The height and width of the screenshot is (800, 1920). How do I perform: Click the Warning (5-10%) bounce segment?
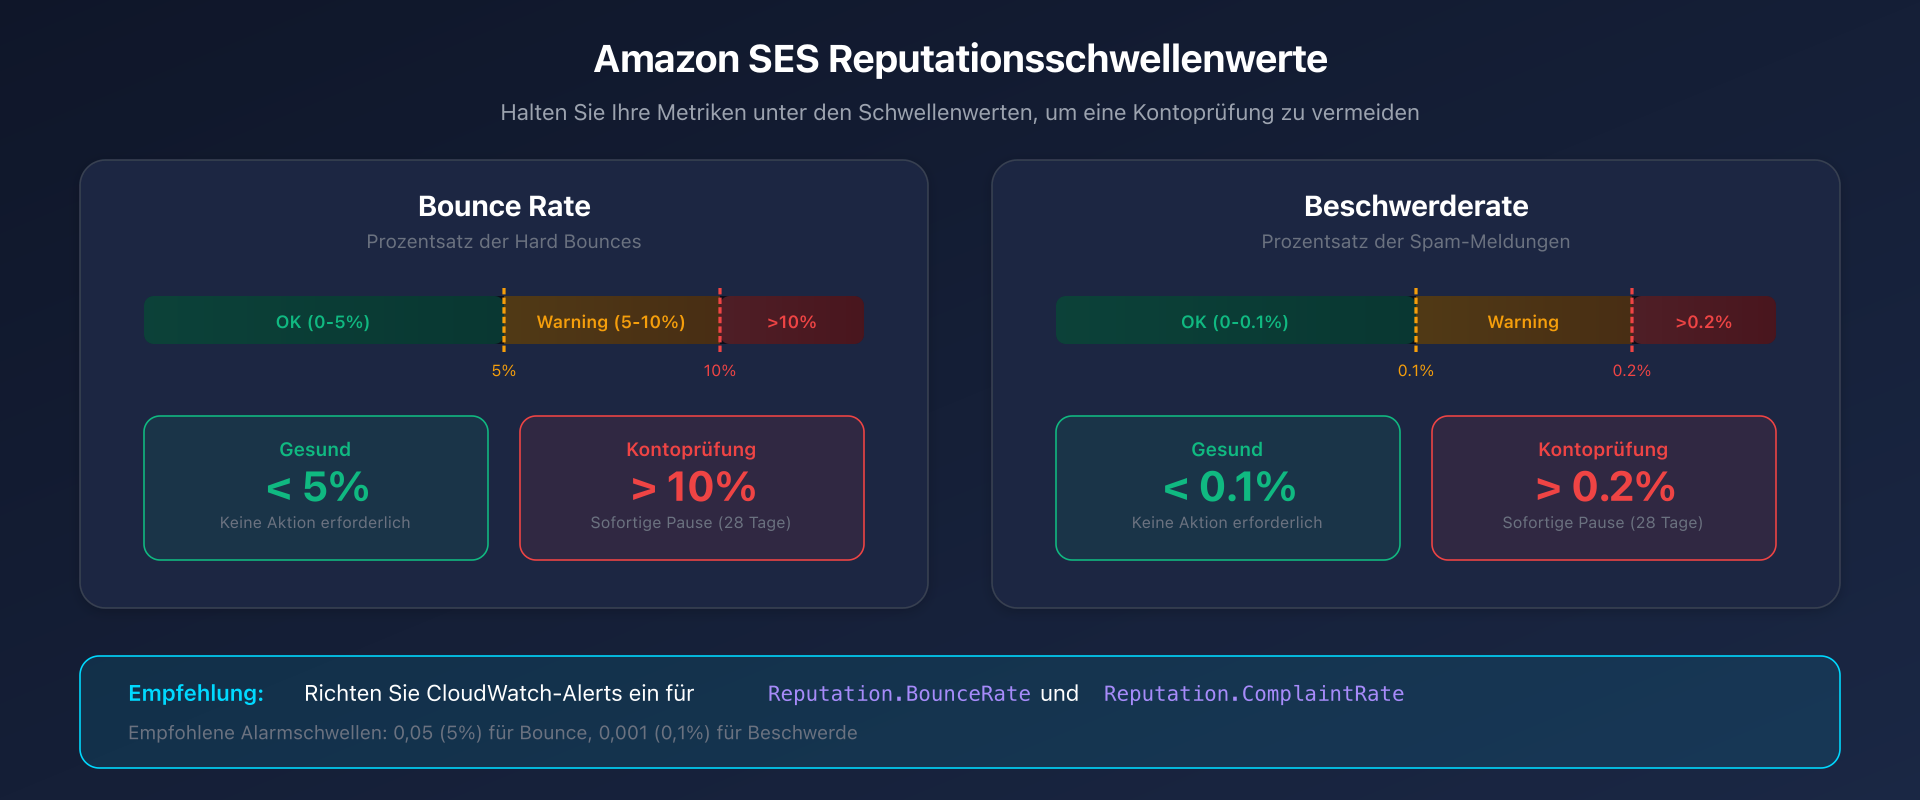[x=611, y=321]
